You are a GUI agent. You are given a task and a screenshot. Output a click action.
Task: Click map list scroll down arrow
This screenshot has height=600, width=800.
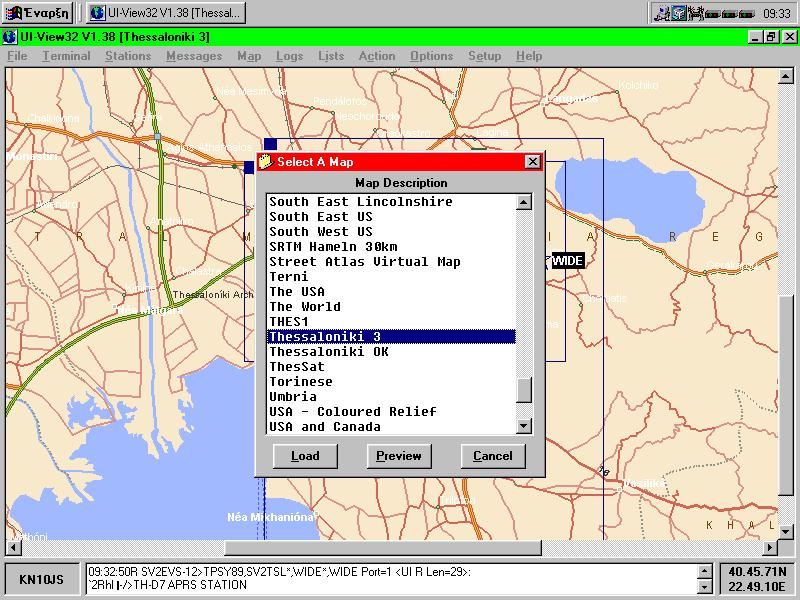tap(523, 426)
